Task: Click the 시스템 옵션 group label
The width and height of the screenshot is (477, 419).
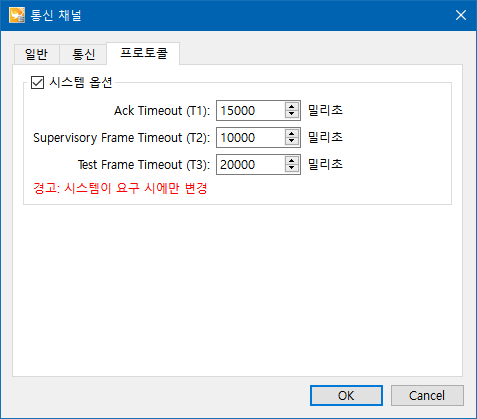Action: tap(81, 82)
